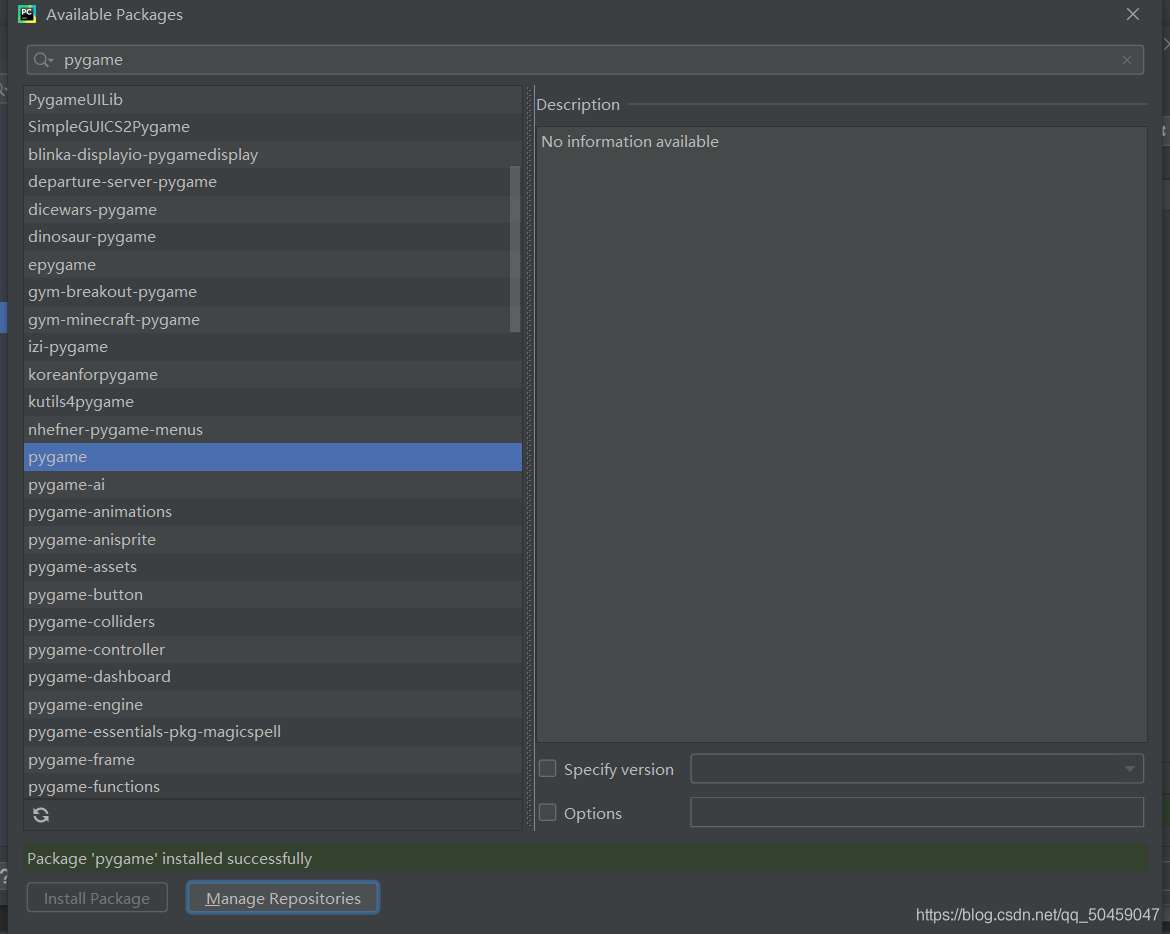Click the Manage Repositories button

(283, 897)
